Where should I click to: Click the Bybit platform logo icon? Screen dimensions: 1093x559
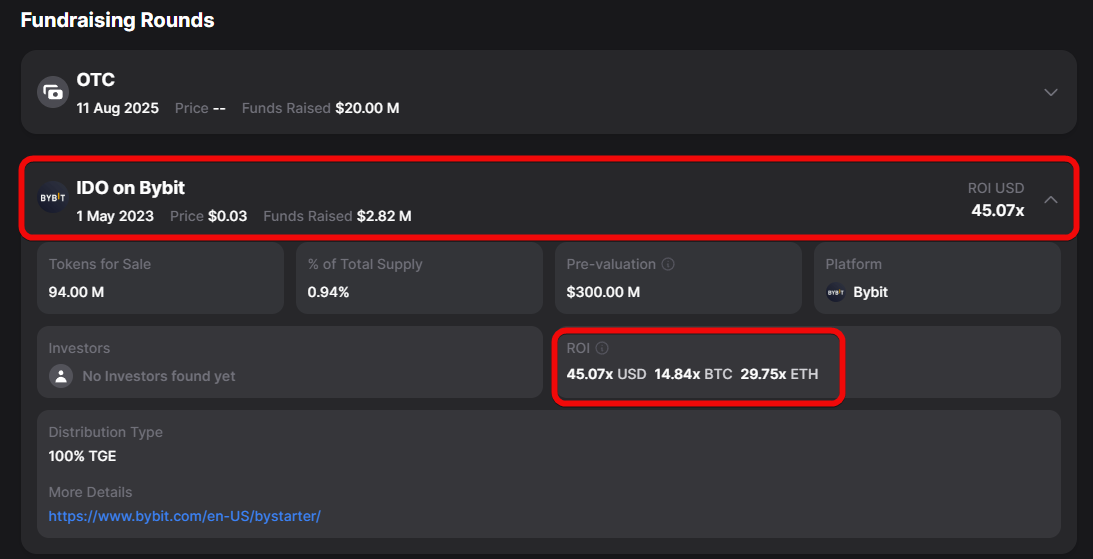(x=835, y=293)
